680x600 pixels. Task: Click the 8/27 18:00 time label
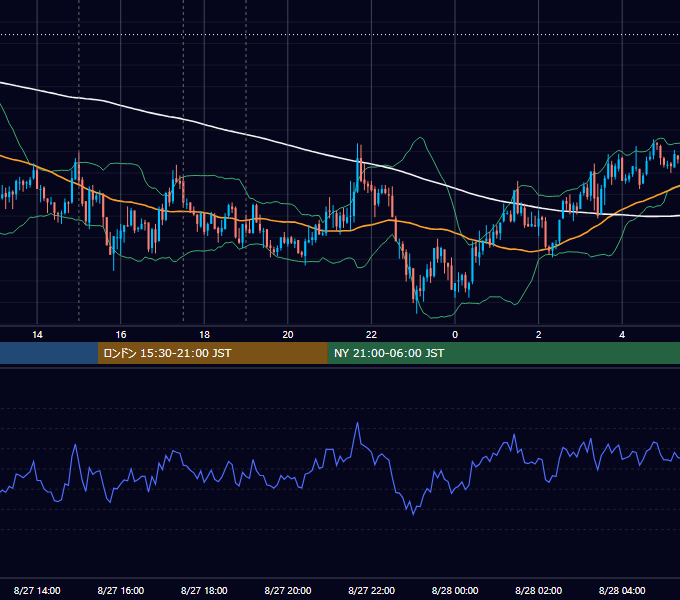click(204, 590)
